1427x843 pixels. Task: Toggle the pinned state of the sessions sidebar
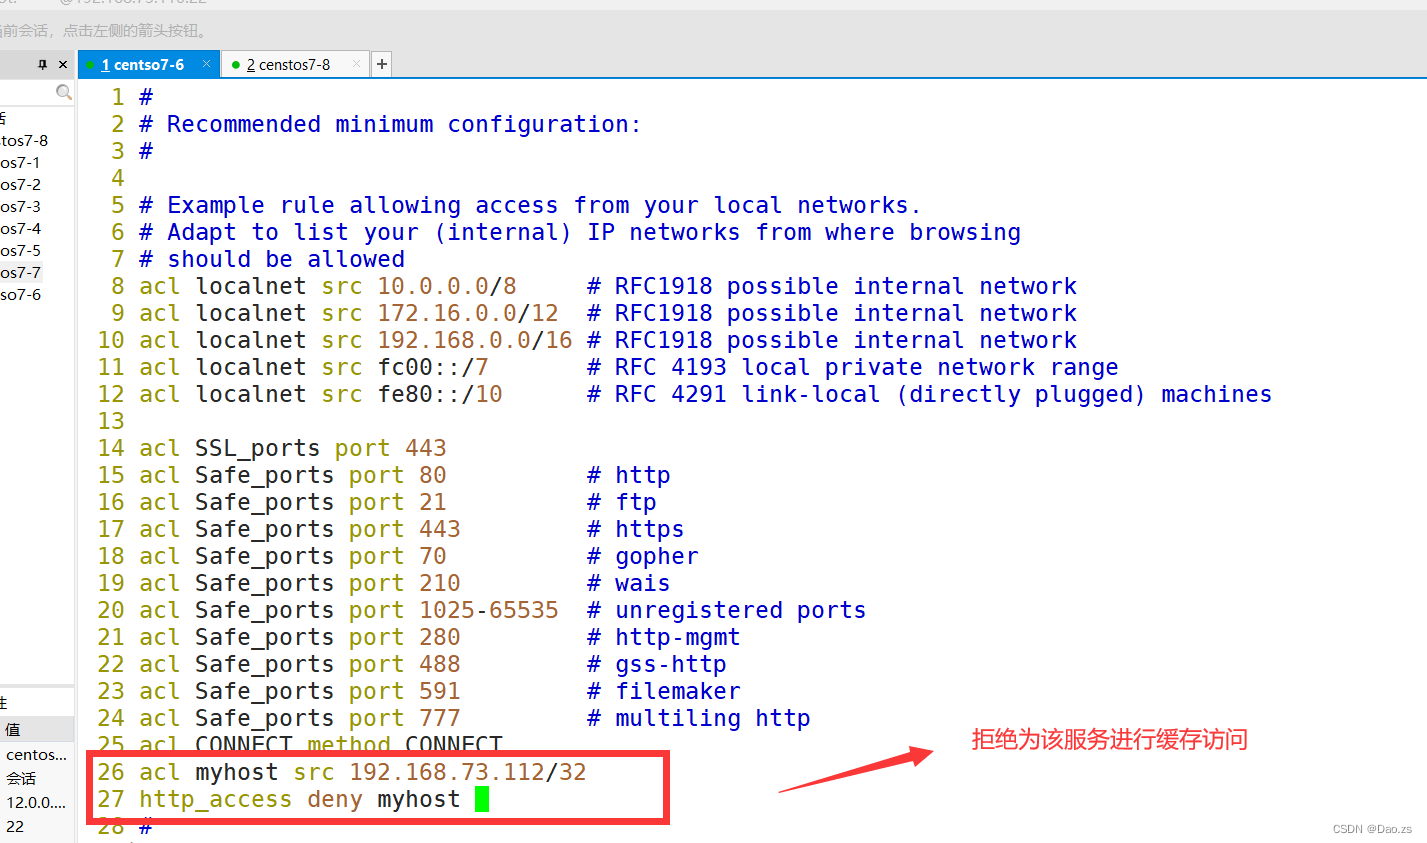pyautogui.click(x=41, y=63)
